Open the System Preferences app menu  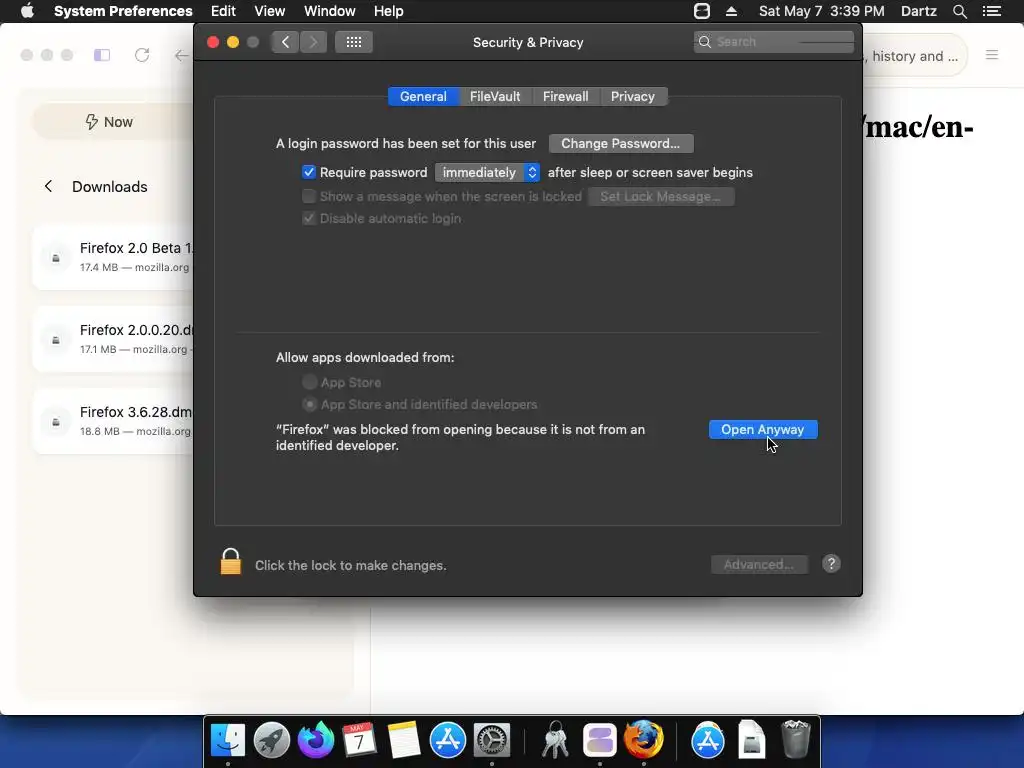click(x=123, y=11)
